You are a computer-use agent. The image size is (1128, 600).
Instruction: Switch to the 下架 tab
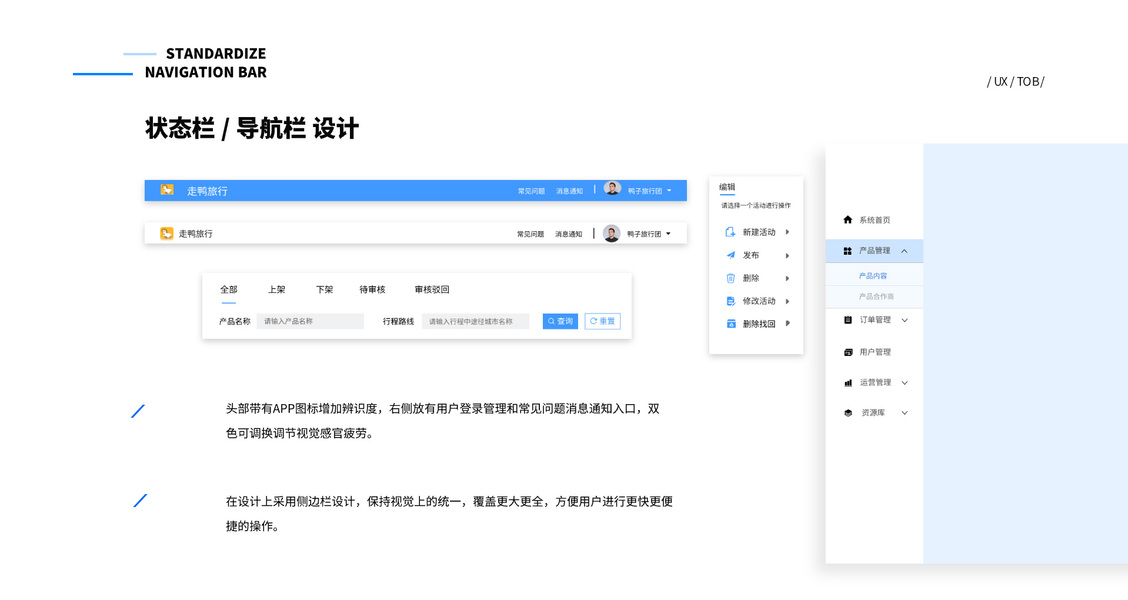[324, 289]
